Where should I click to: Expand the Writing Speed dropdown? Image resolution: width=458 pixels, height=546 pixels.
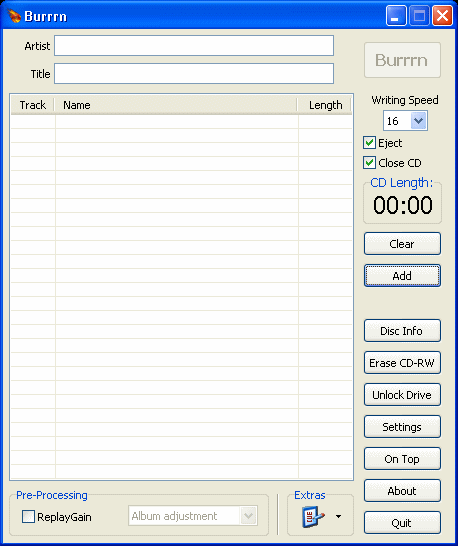(x=418, y=121)
